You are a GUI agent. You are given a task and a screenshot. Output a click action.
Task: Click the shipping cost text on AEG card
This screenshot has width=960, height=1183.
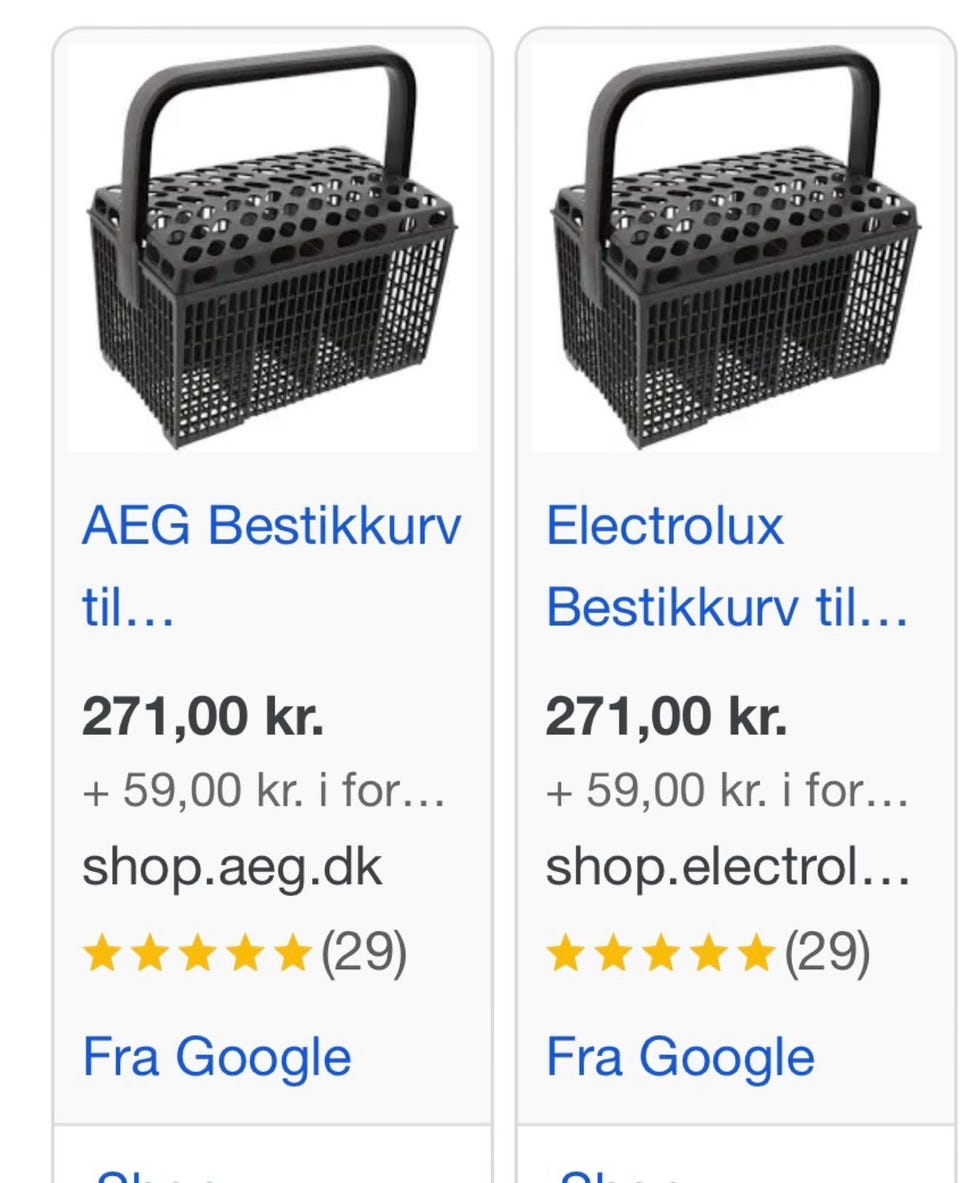tap(264, 792)
